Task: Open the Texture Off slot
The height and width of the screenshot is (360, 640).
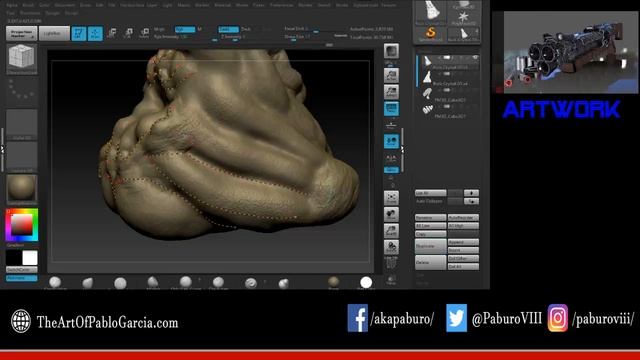Action: (x=22, y=156)
